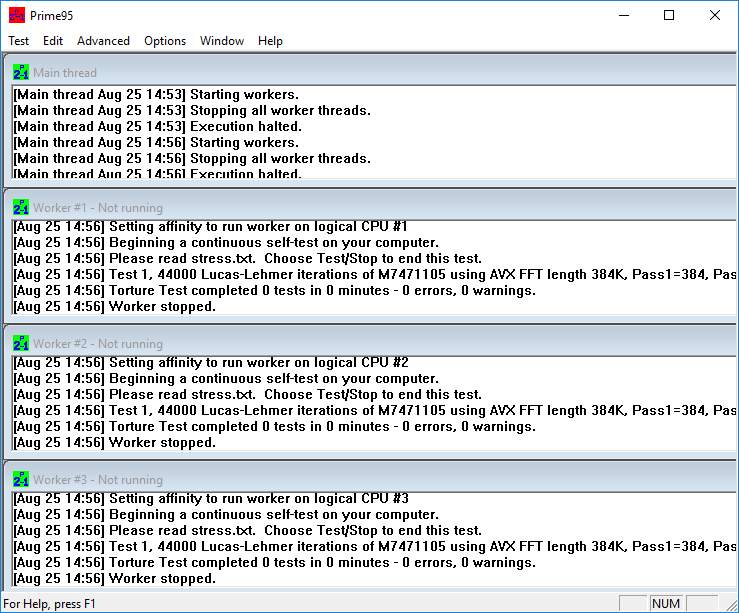Viewport: 739px width, 613px height.
Task: Open the Help menu
Action: (x=270, y=41)
